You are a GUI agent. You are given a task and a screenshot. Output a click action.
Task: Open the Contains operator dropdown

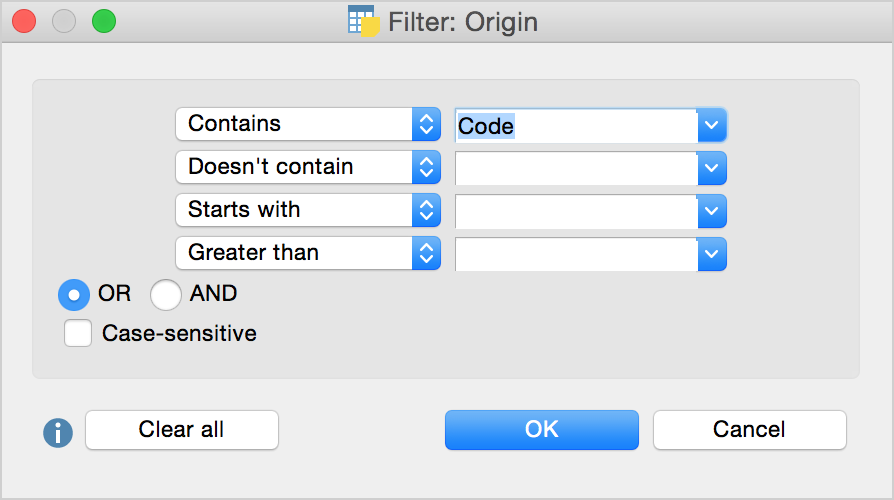pyautogui.click(x=307, y=125)
